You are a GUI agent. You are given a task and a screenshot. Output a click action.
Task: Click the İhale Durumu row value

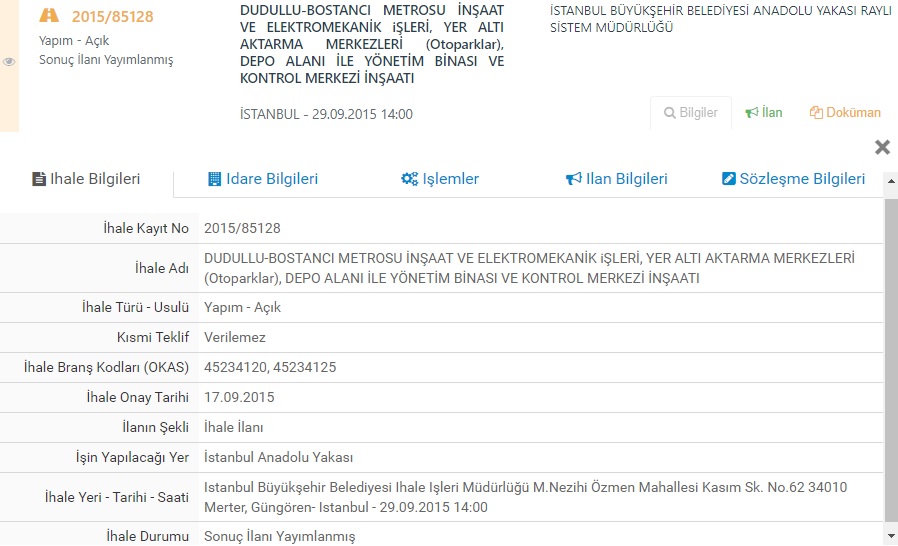pyautogui.click(x=279, y=536)
